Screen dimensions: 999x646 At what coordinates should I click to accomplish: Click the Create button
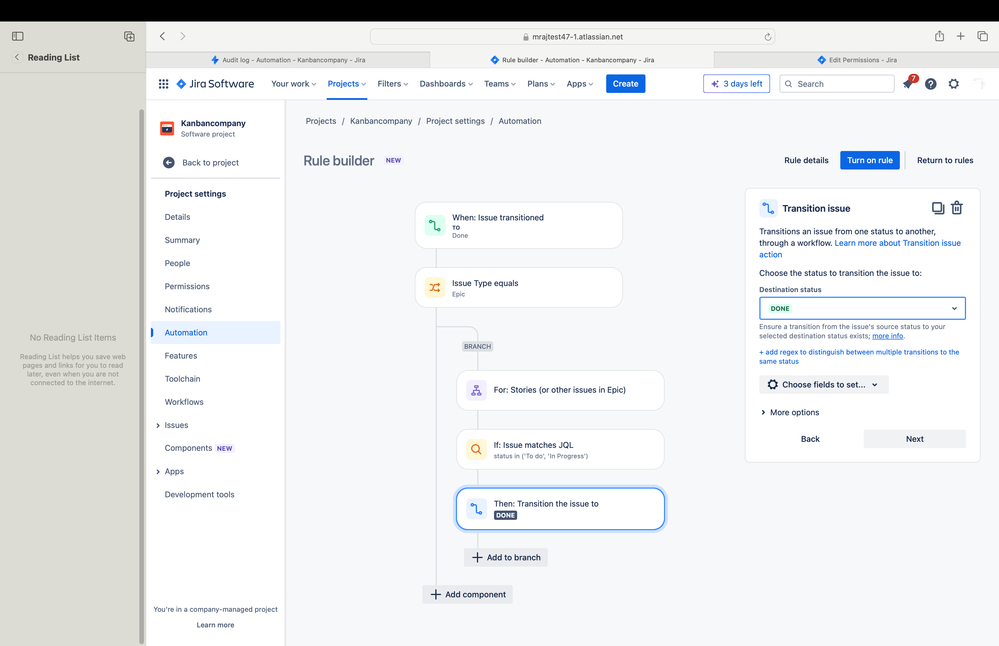click(626, 83)
